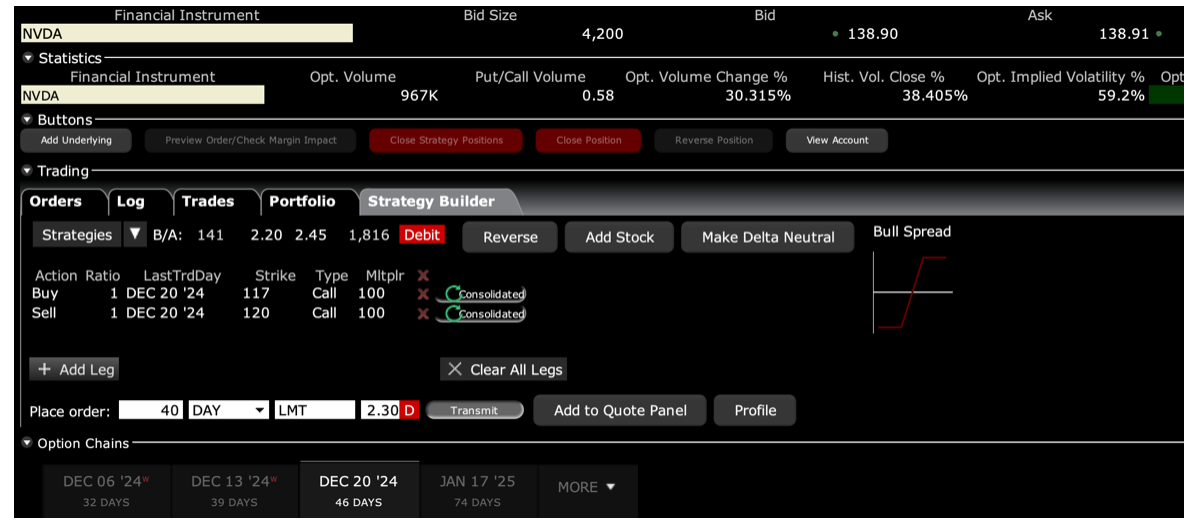Viewport: 1188px width, 526px height.
Task: Click the 120 strike value
Action: 256,314
